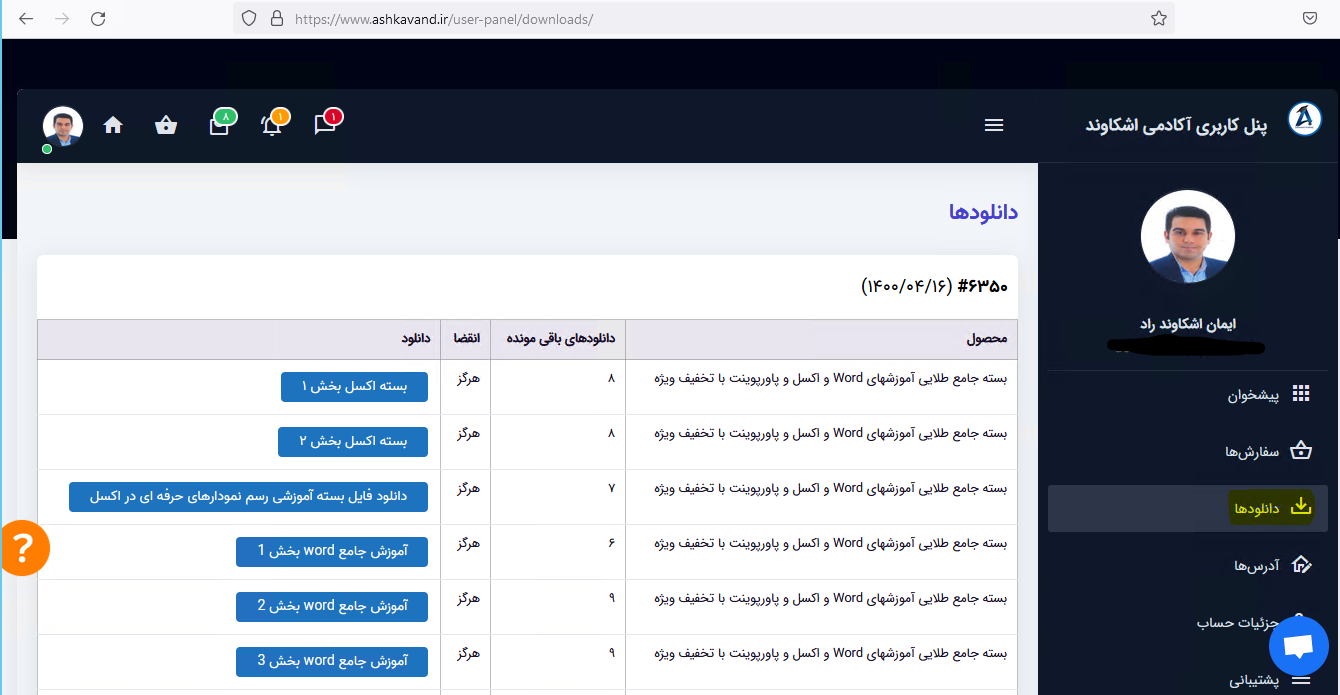Download رسم نمودارهای حرفه ای در اکسل file
This screenshot has height=695, width=1340.
pyautogui.click(x=248, y=496)
